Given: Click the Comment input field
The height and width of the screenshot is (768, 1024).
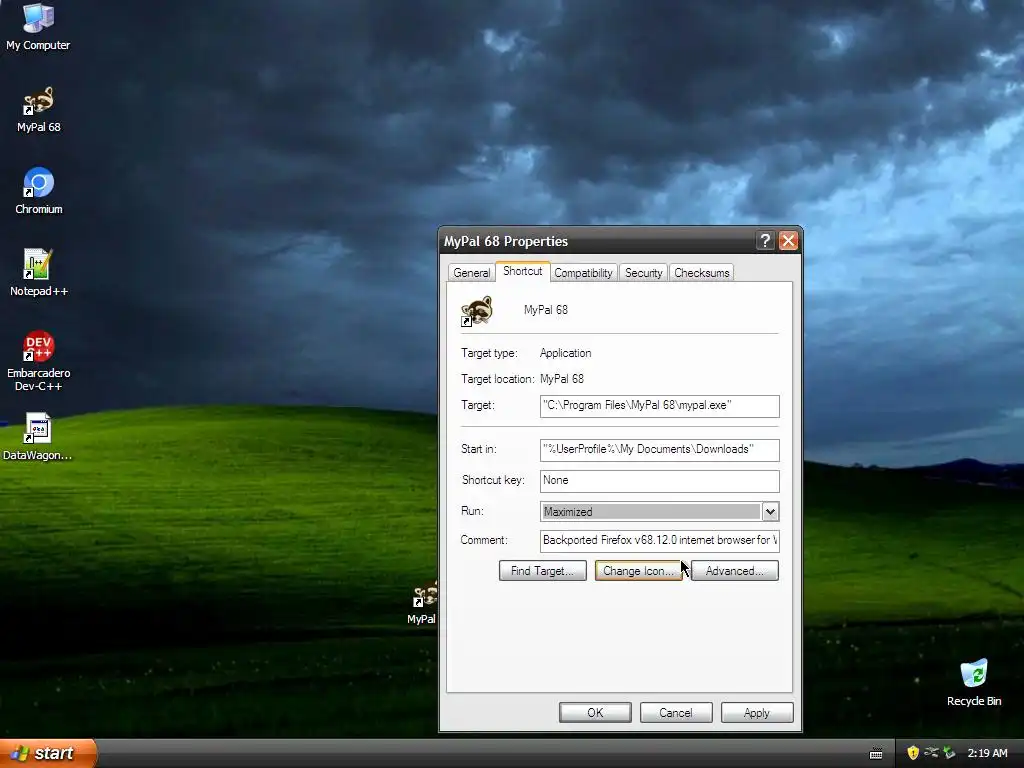Looking at the screenshot, I should click(x=660, y=541).
